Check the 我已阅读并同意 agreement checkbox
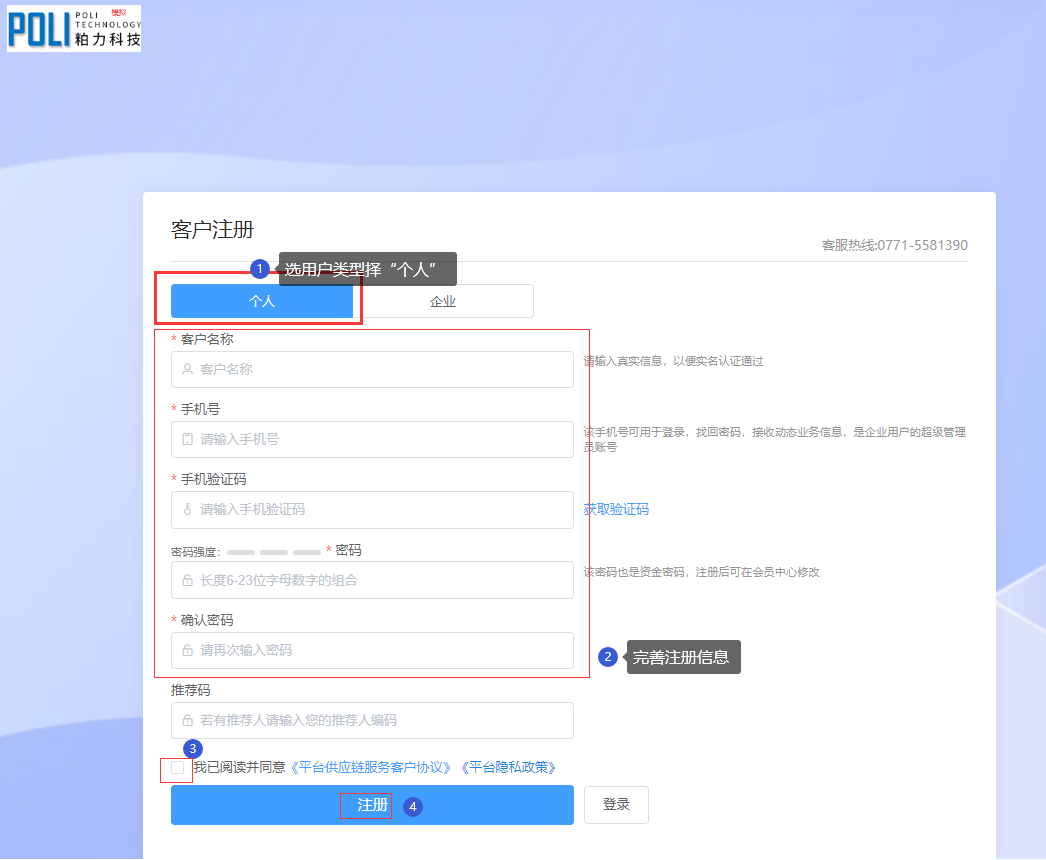Viewport: 1046px width, 860px height. point(177,768)
